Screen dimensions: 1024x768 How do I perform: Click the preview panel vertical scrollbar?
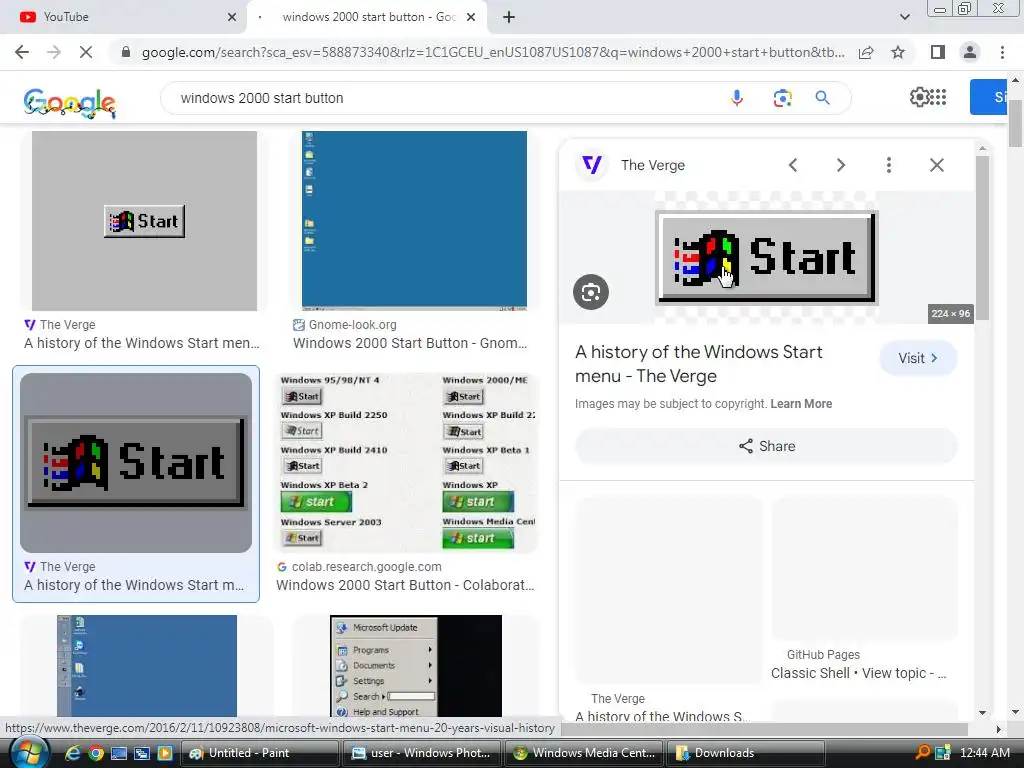point(982,238)
